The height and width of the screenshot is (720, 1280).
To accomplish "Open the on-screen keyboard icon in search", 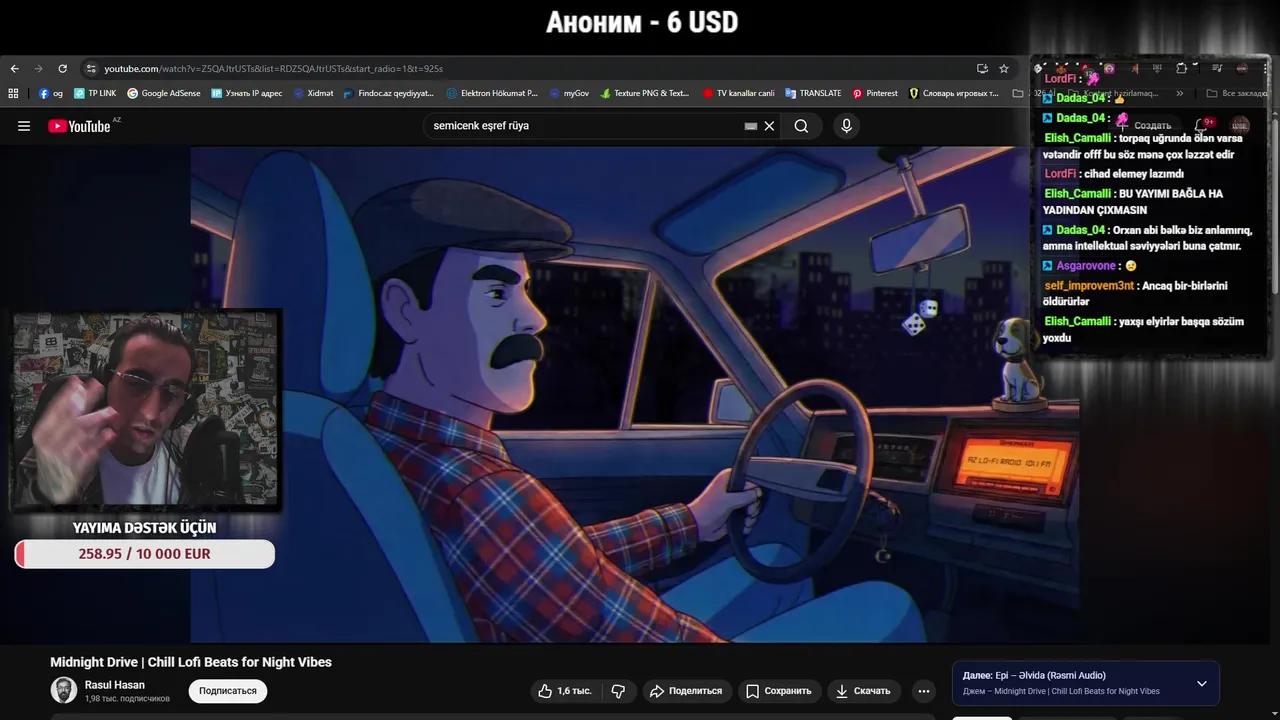I will 751,126.
